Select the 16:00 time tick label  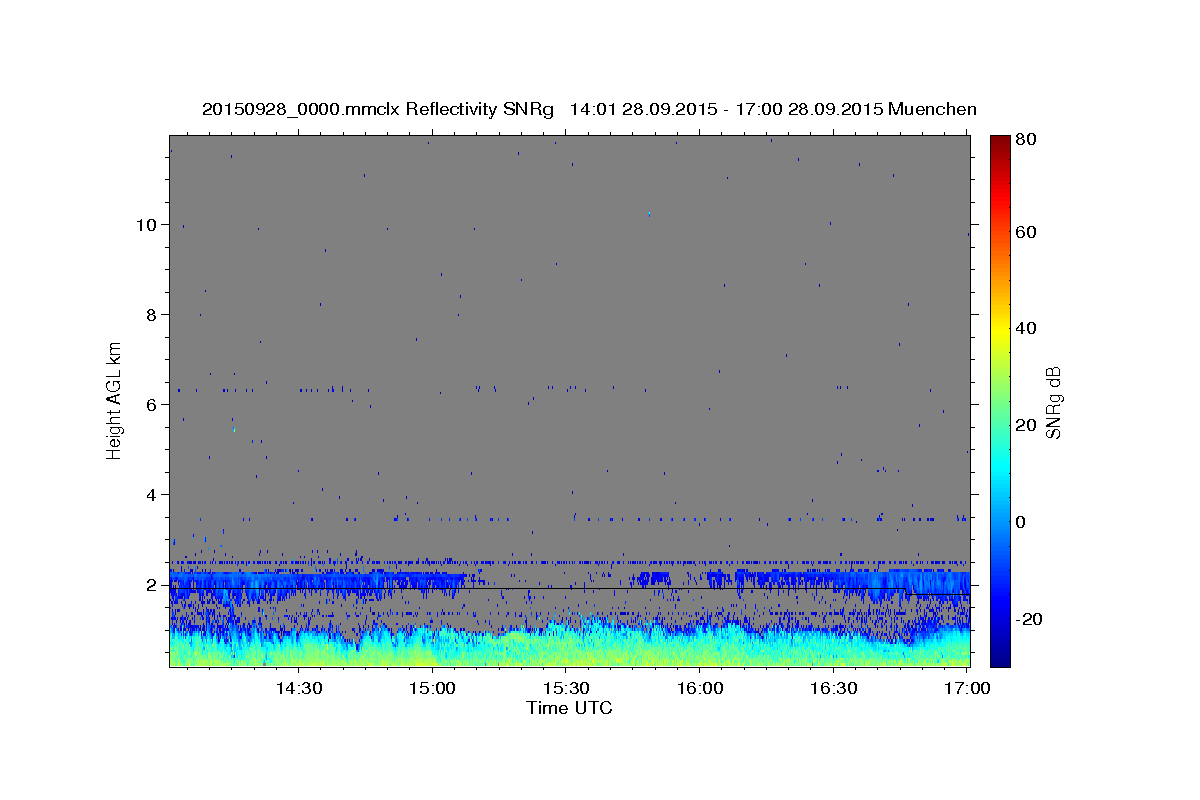coord(699,688)
